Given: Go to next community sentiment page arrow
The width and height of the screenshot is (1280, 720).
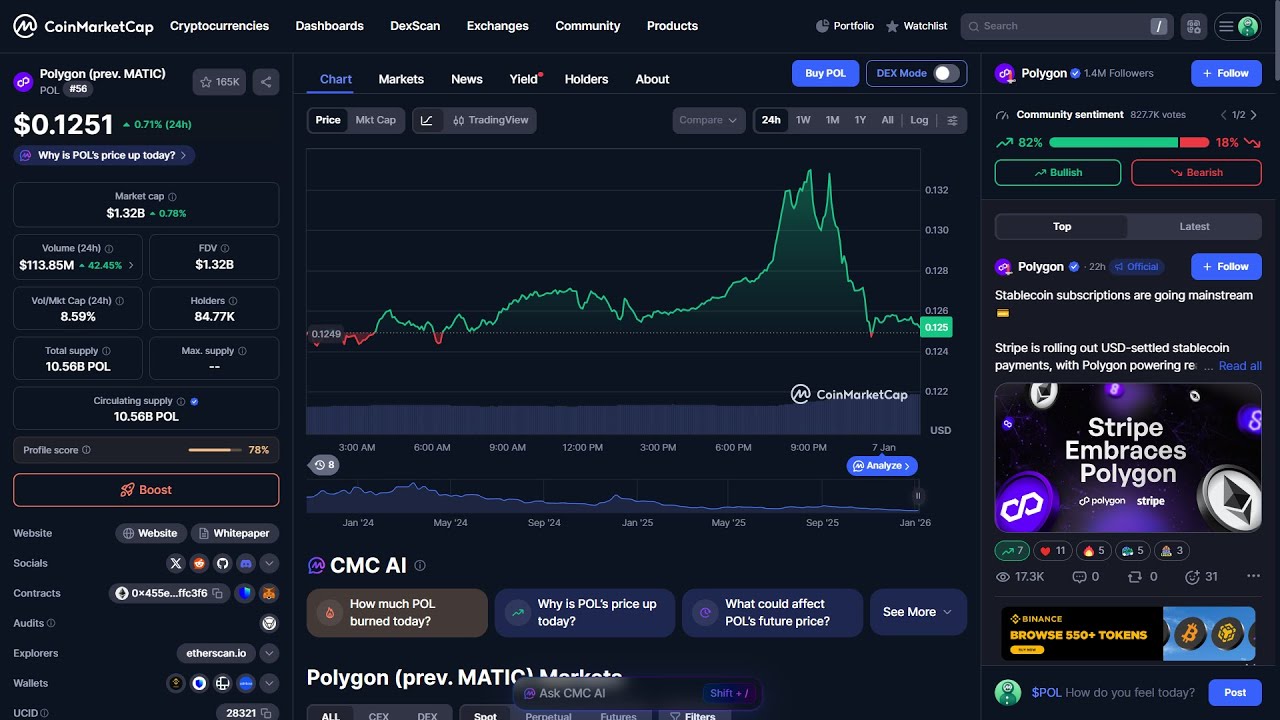Looking at the screenshot, I should [x=1255, y=115].
